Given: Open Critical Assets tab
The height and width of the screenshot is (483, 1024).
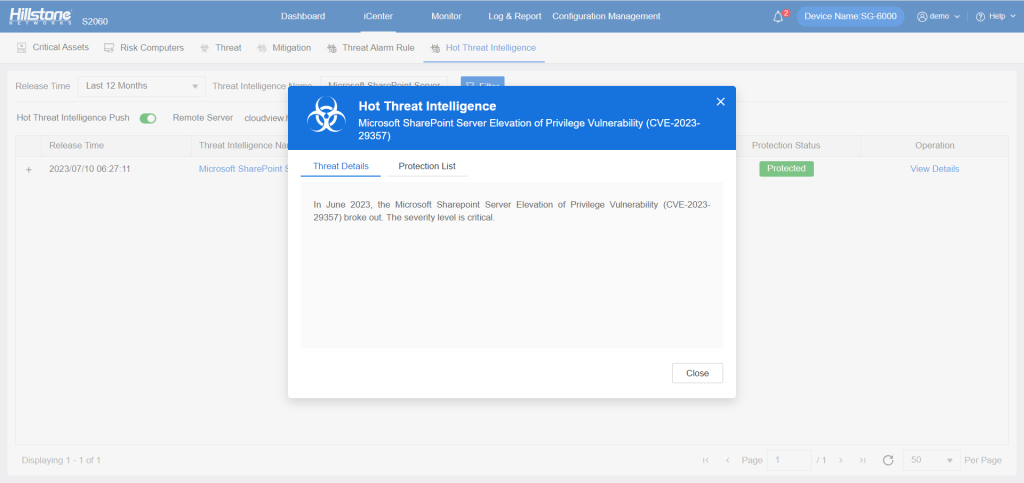Looking at the screenshot, I should 52,48.
